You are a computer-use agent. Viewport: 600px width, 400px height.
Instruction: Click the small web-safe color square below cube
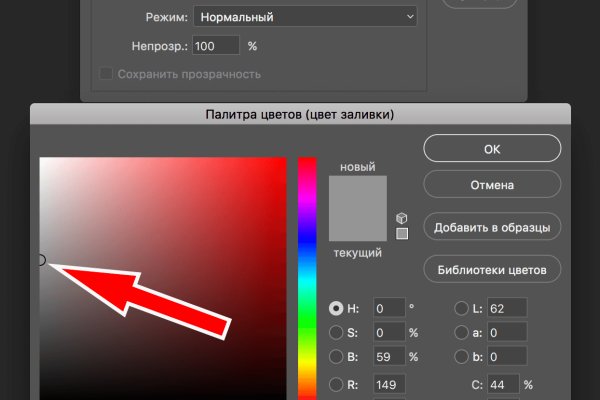click(x=402, y=234)
